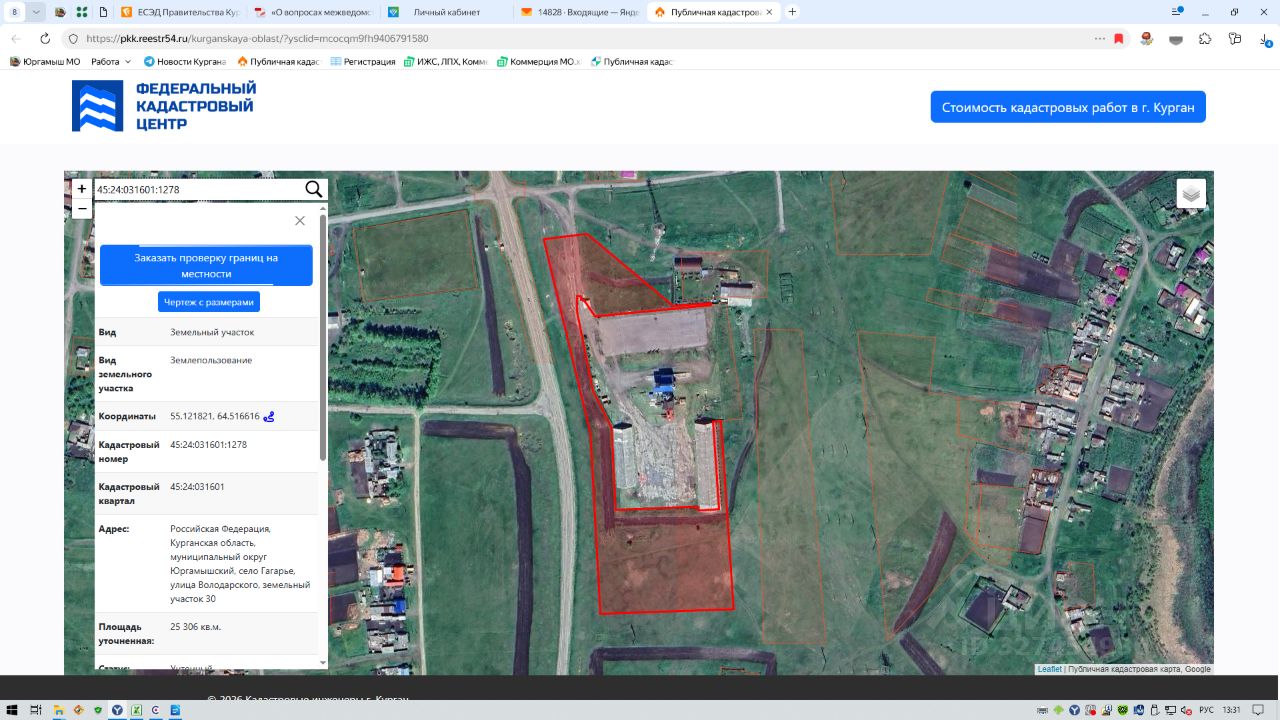
Task: Open Юргамыш МО bookmark
Action: click(44, 62)
